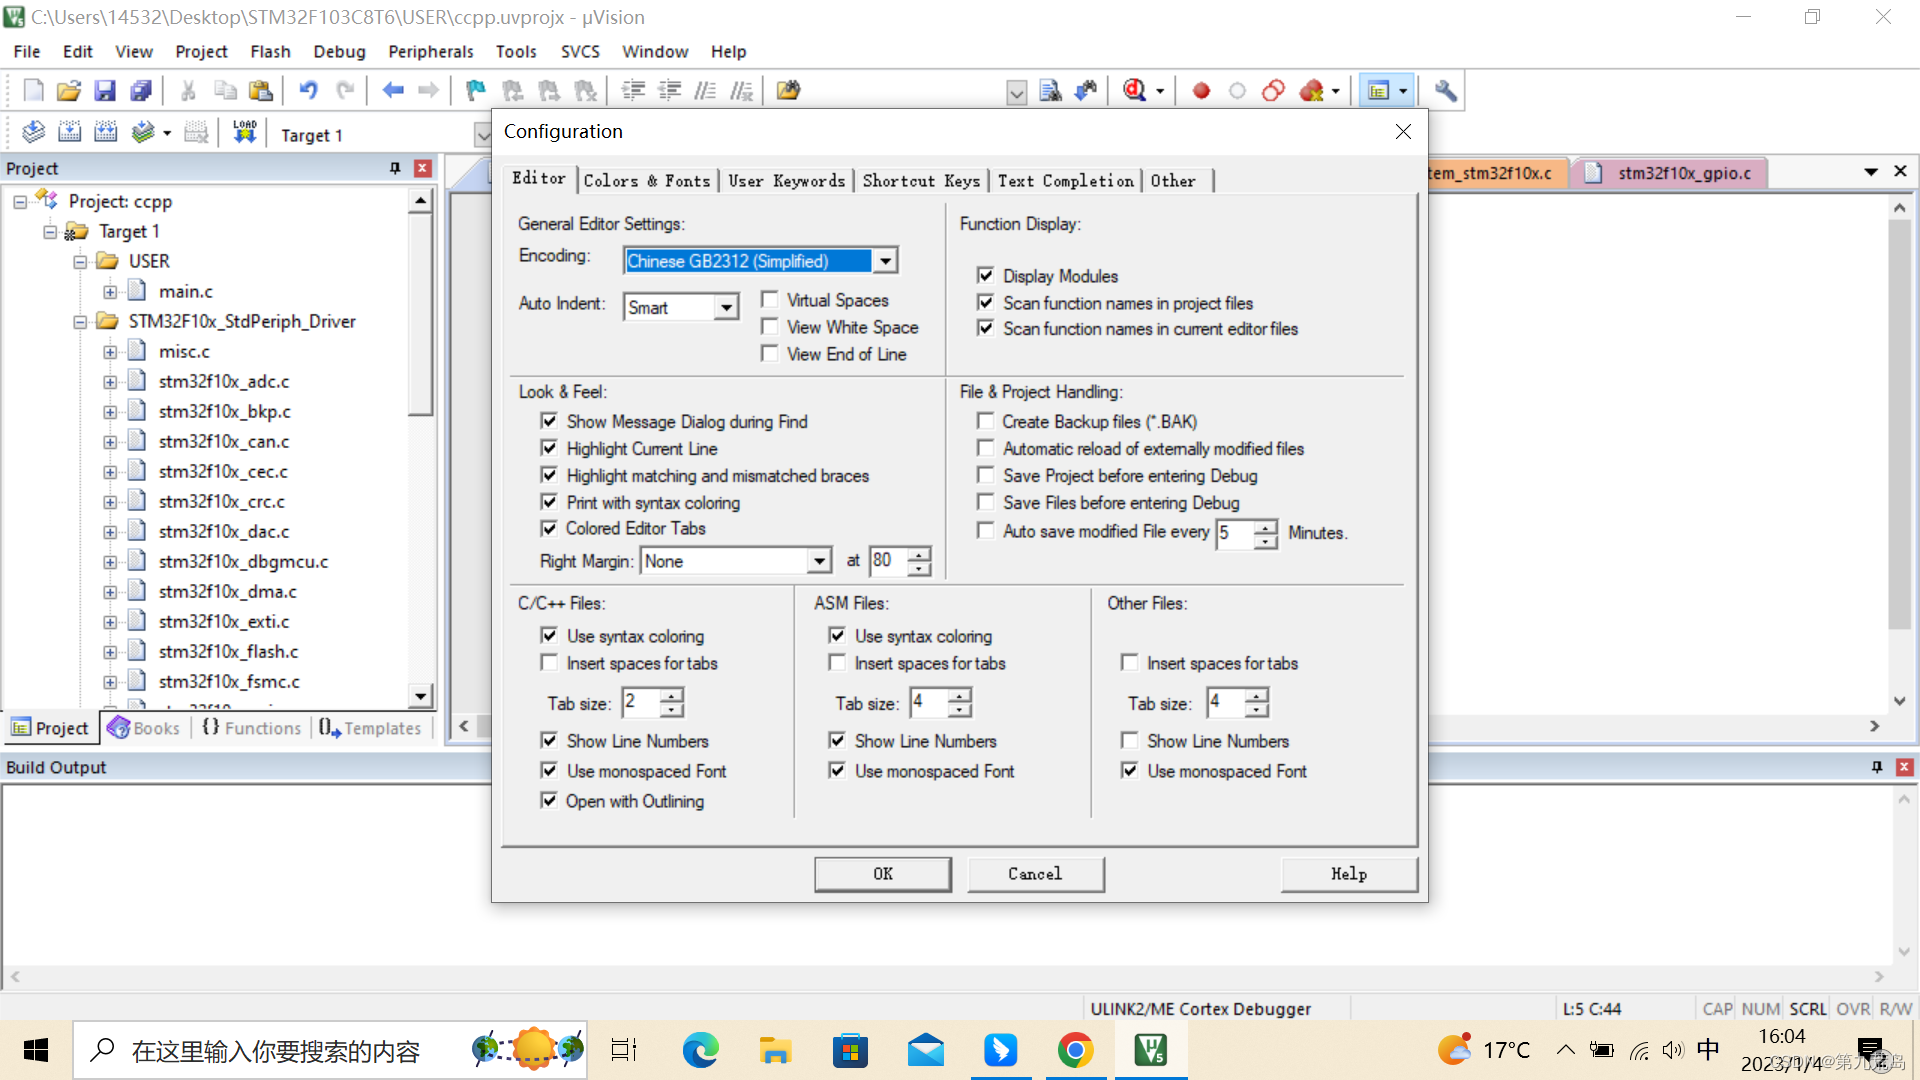Screen dimensions: 1920x1080
Task: Toggle Open with Outlining checkbox
Action: pos(549,800)
